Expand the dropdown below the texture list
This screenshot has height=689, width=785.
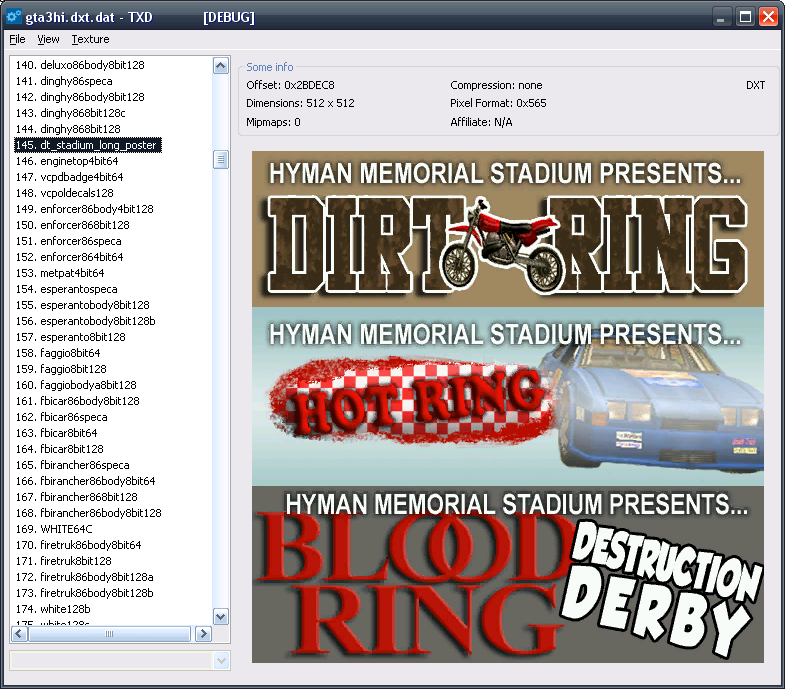(221, 661)
